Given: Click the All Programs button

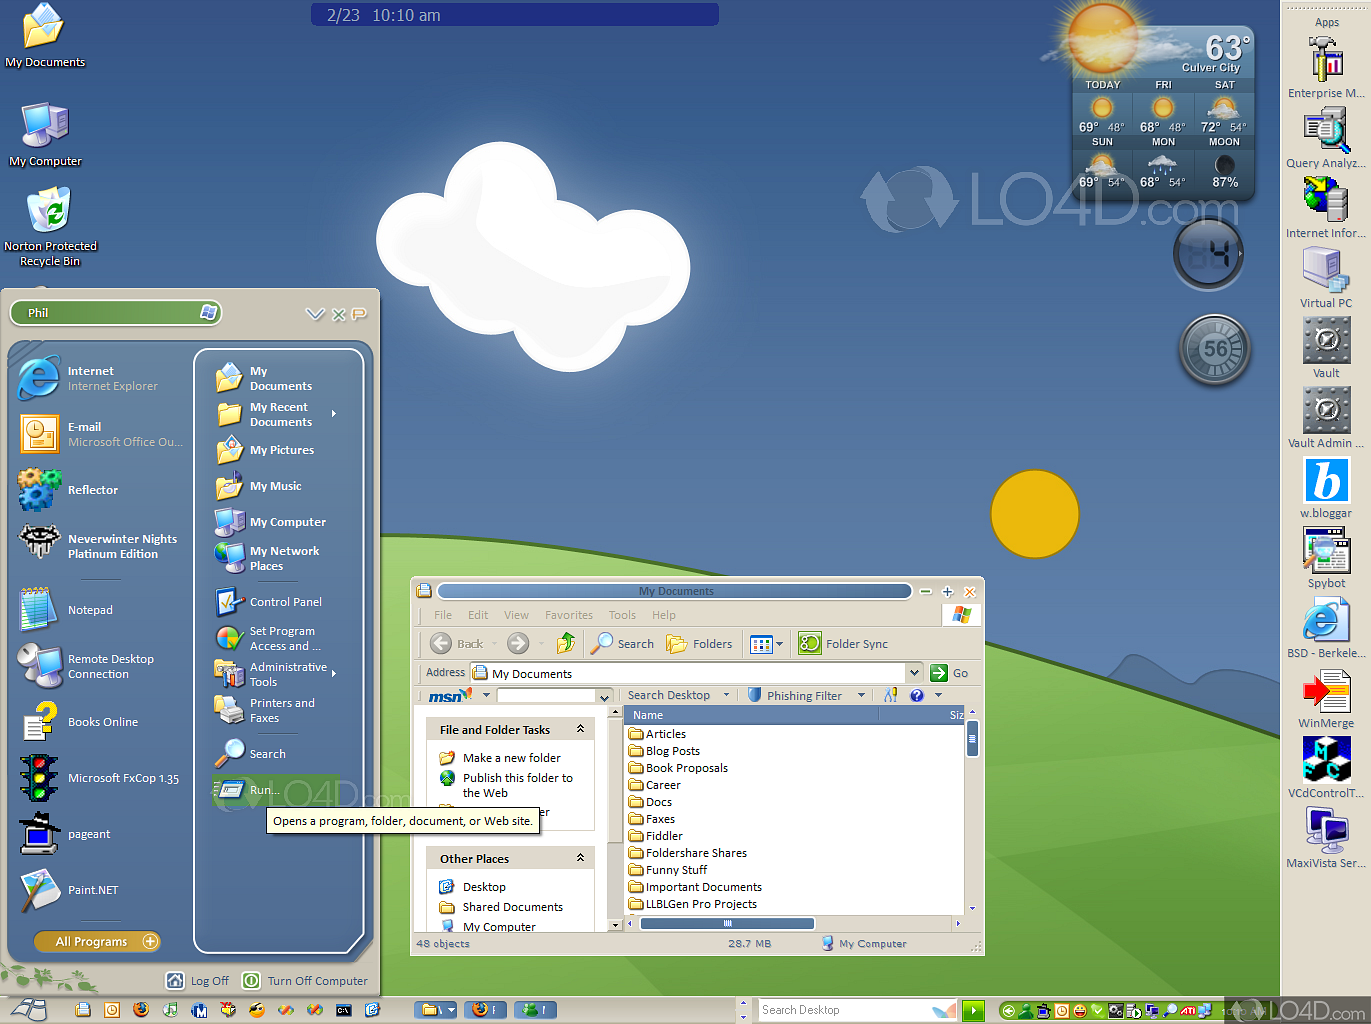Looking at the screenshot, I should click(x=96, y=941).
